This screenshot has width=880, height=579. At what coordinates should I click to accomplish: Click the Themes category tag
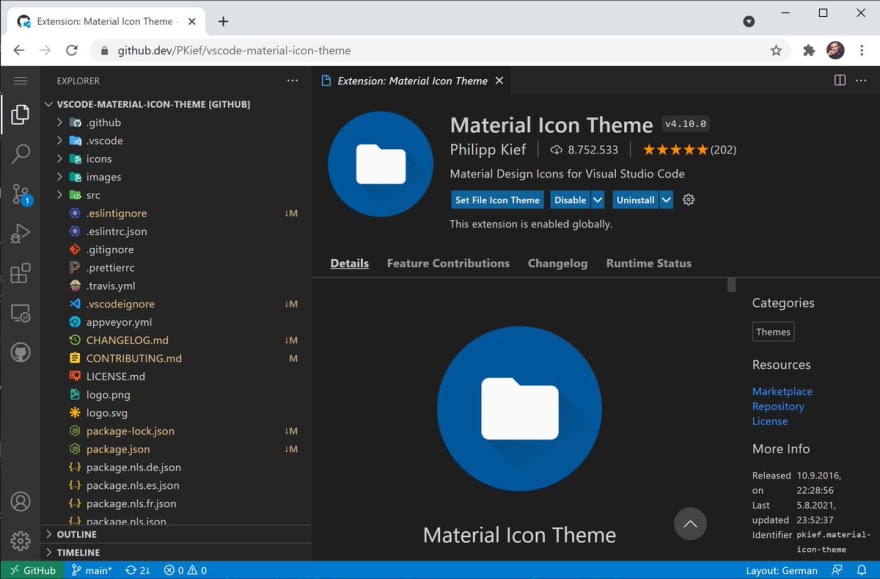773,332
